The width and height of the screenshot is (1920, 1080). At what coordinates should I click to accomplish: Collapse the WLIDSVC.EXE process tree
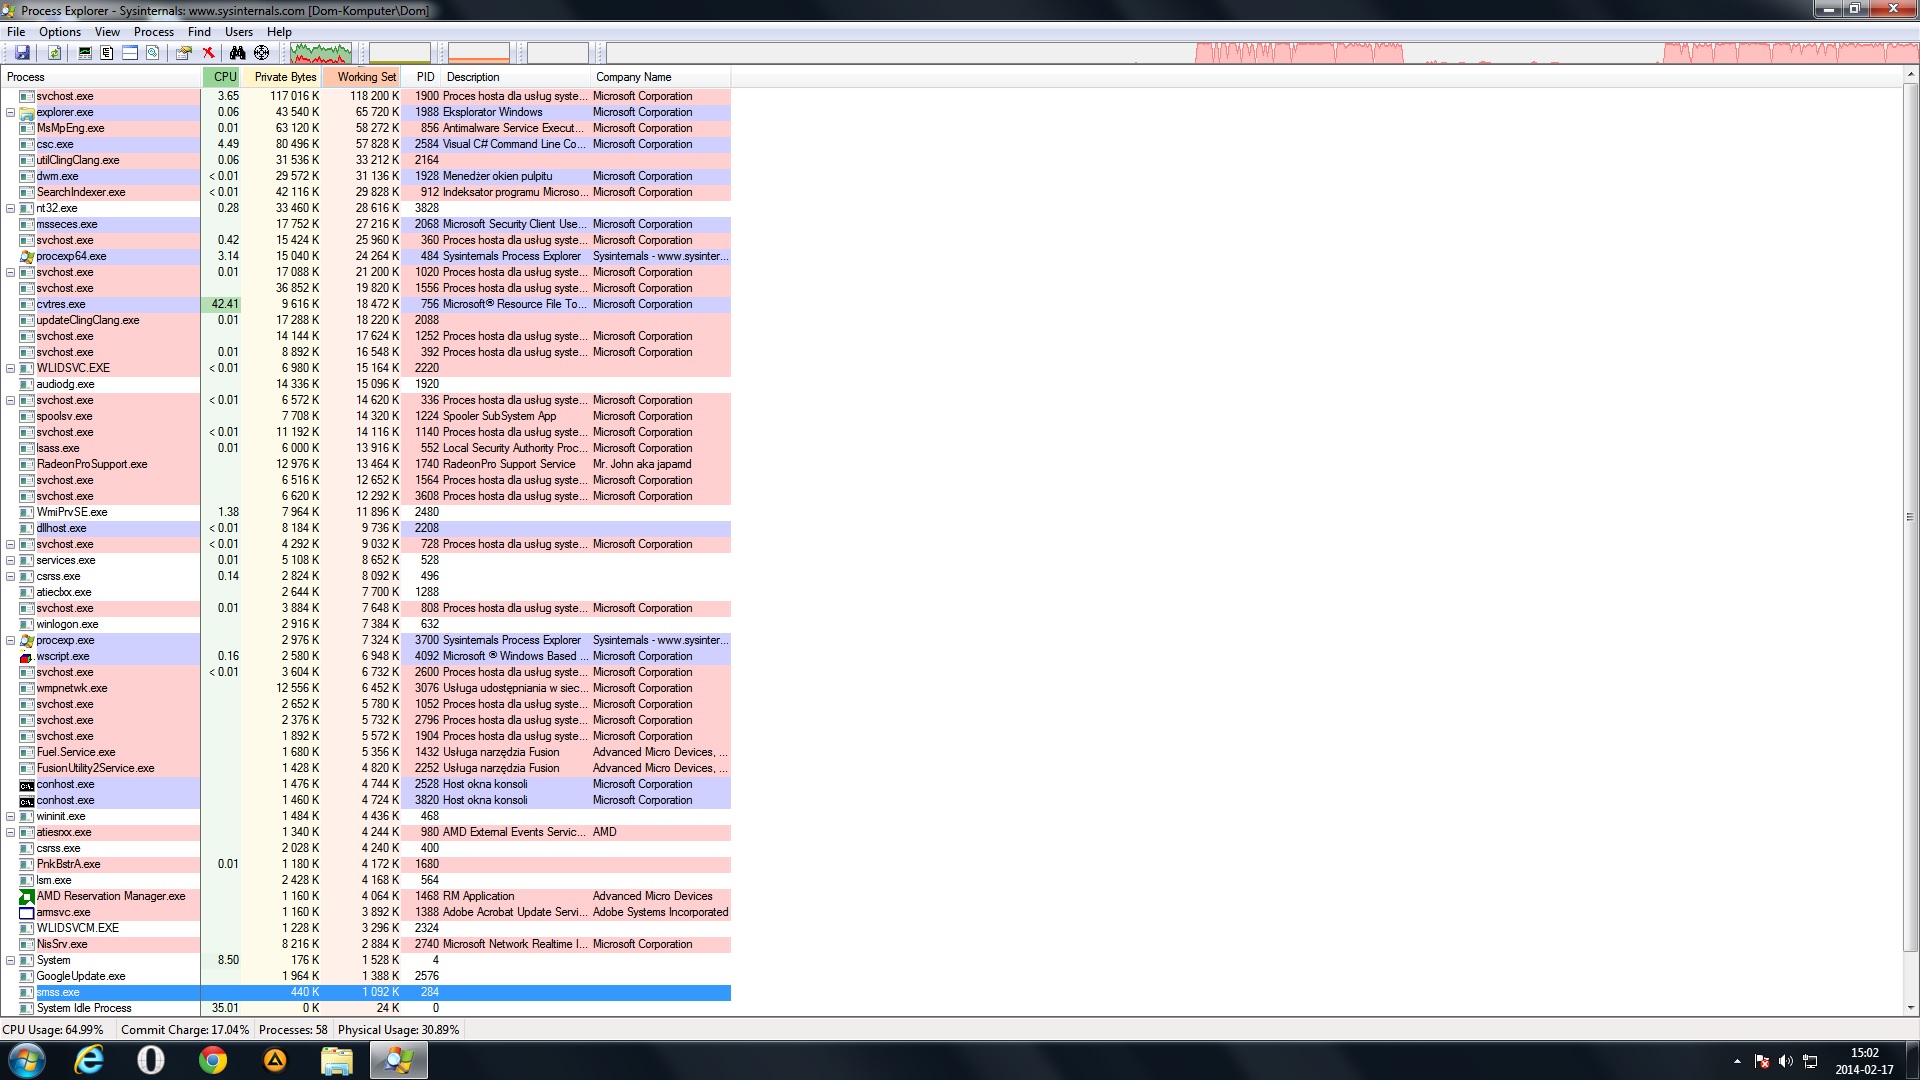10,368
